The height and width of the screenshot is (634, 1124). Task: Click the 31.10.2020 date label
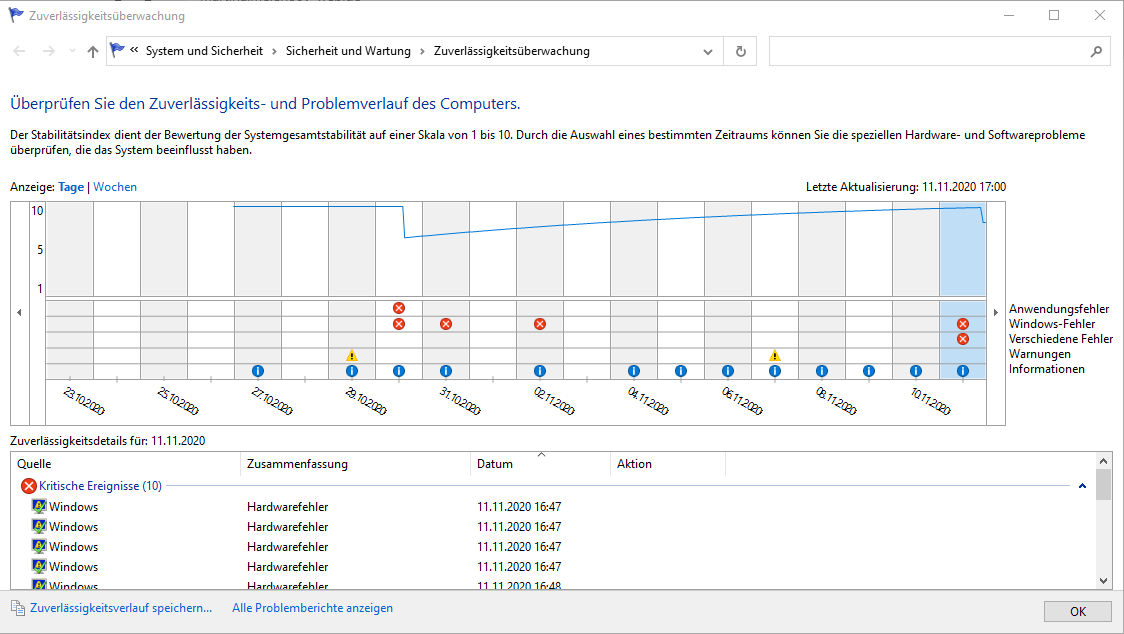click(459, 401)
